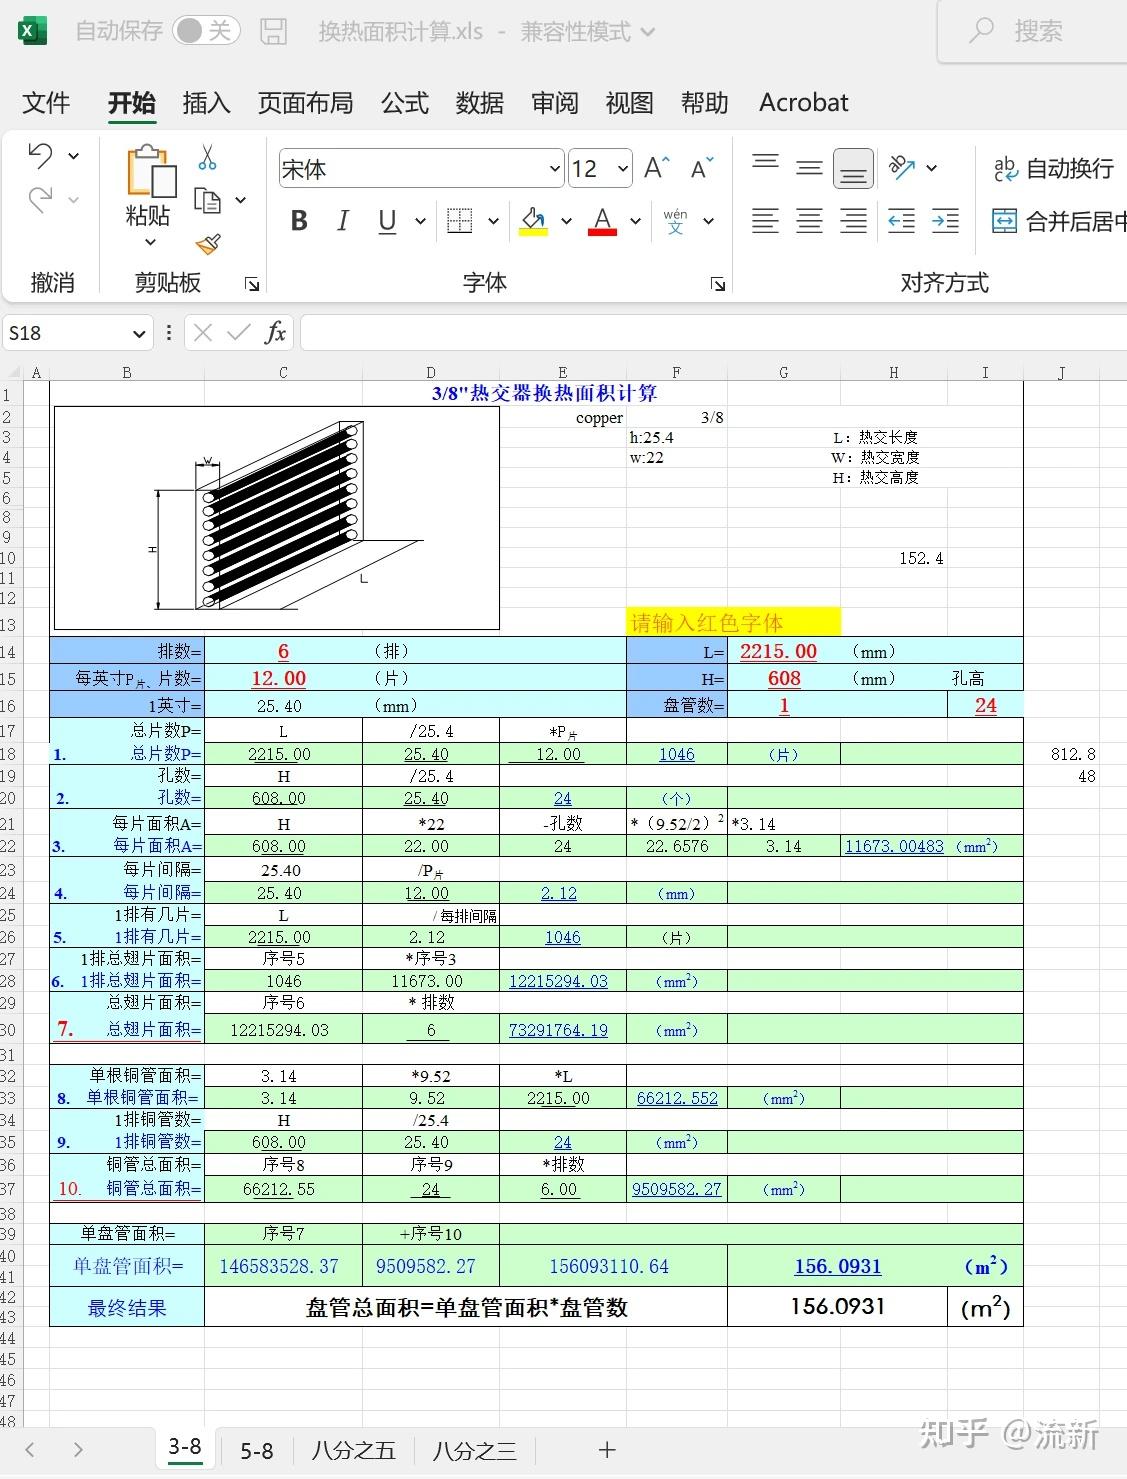Open font settings dialog launcher
Viewport: 1127px width, 1479px height.
pyautogui.click(x=717, y=284)
